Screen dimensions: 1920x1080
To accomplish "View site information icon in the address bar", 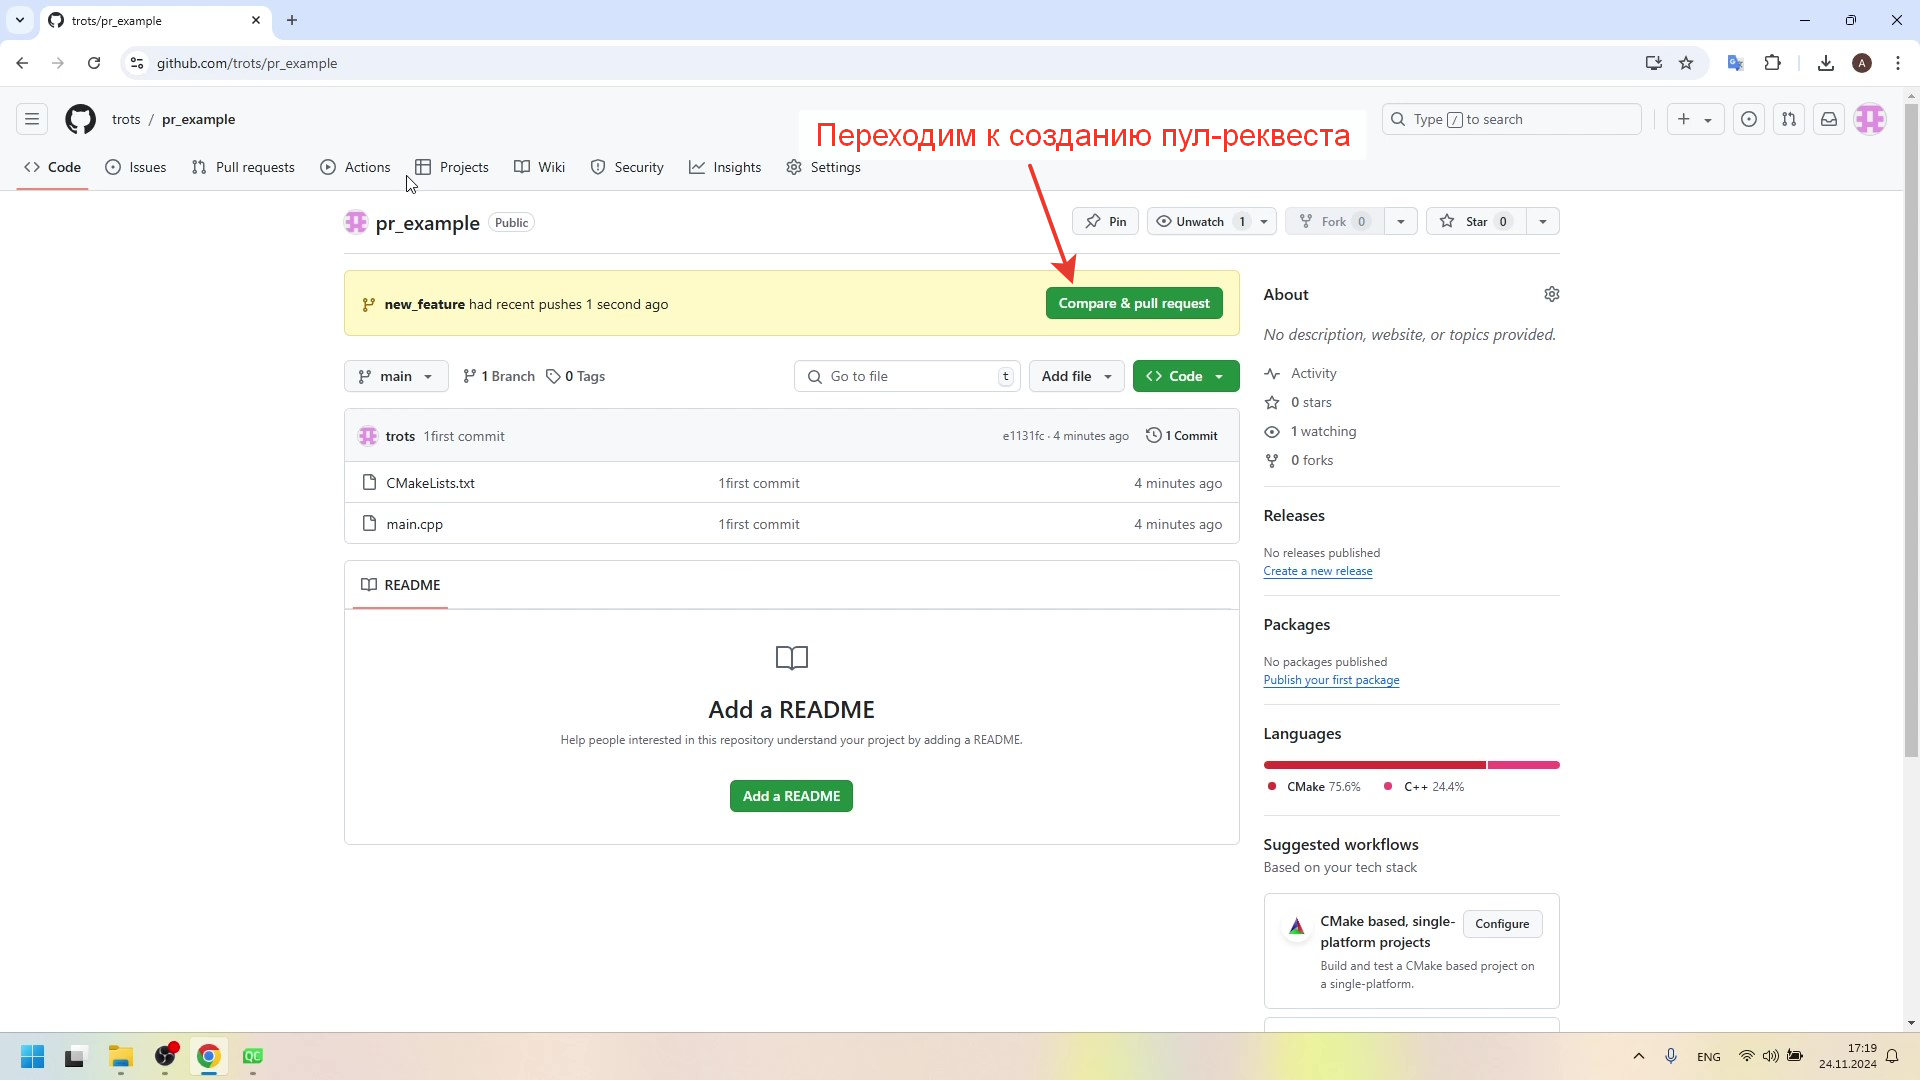I will tap(137, 63).
